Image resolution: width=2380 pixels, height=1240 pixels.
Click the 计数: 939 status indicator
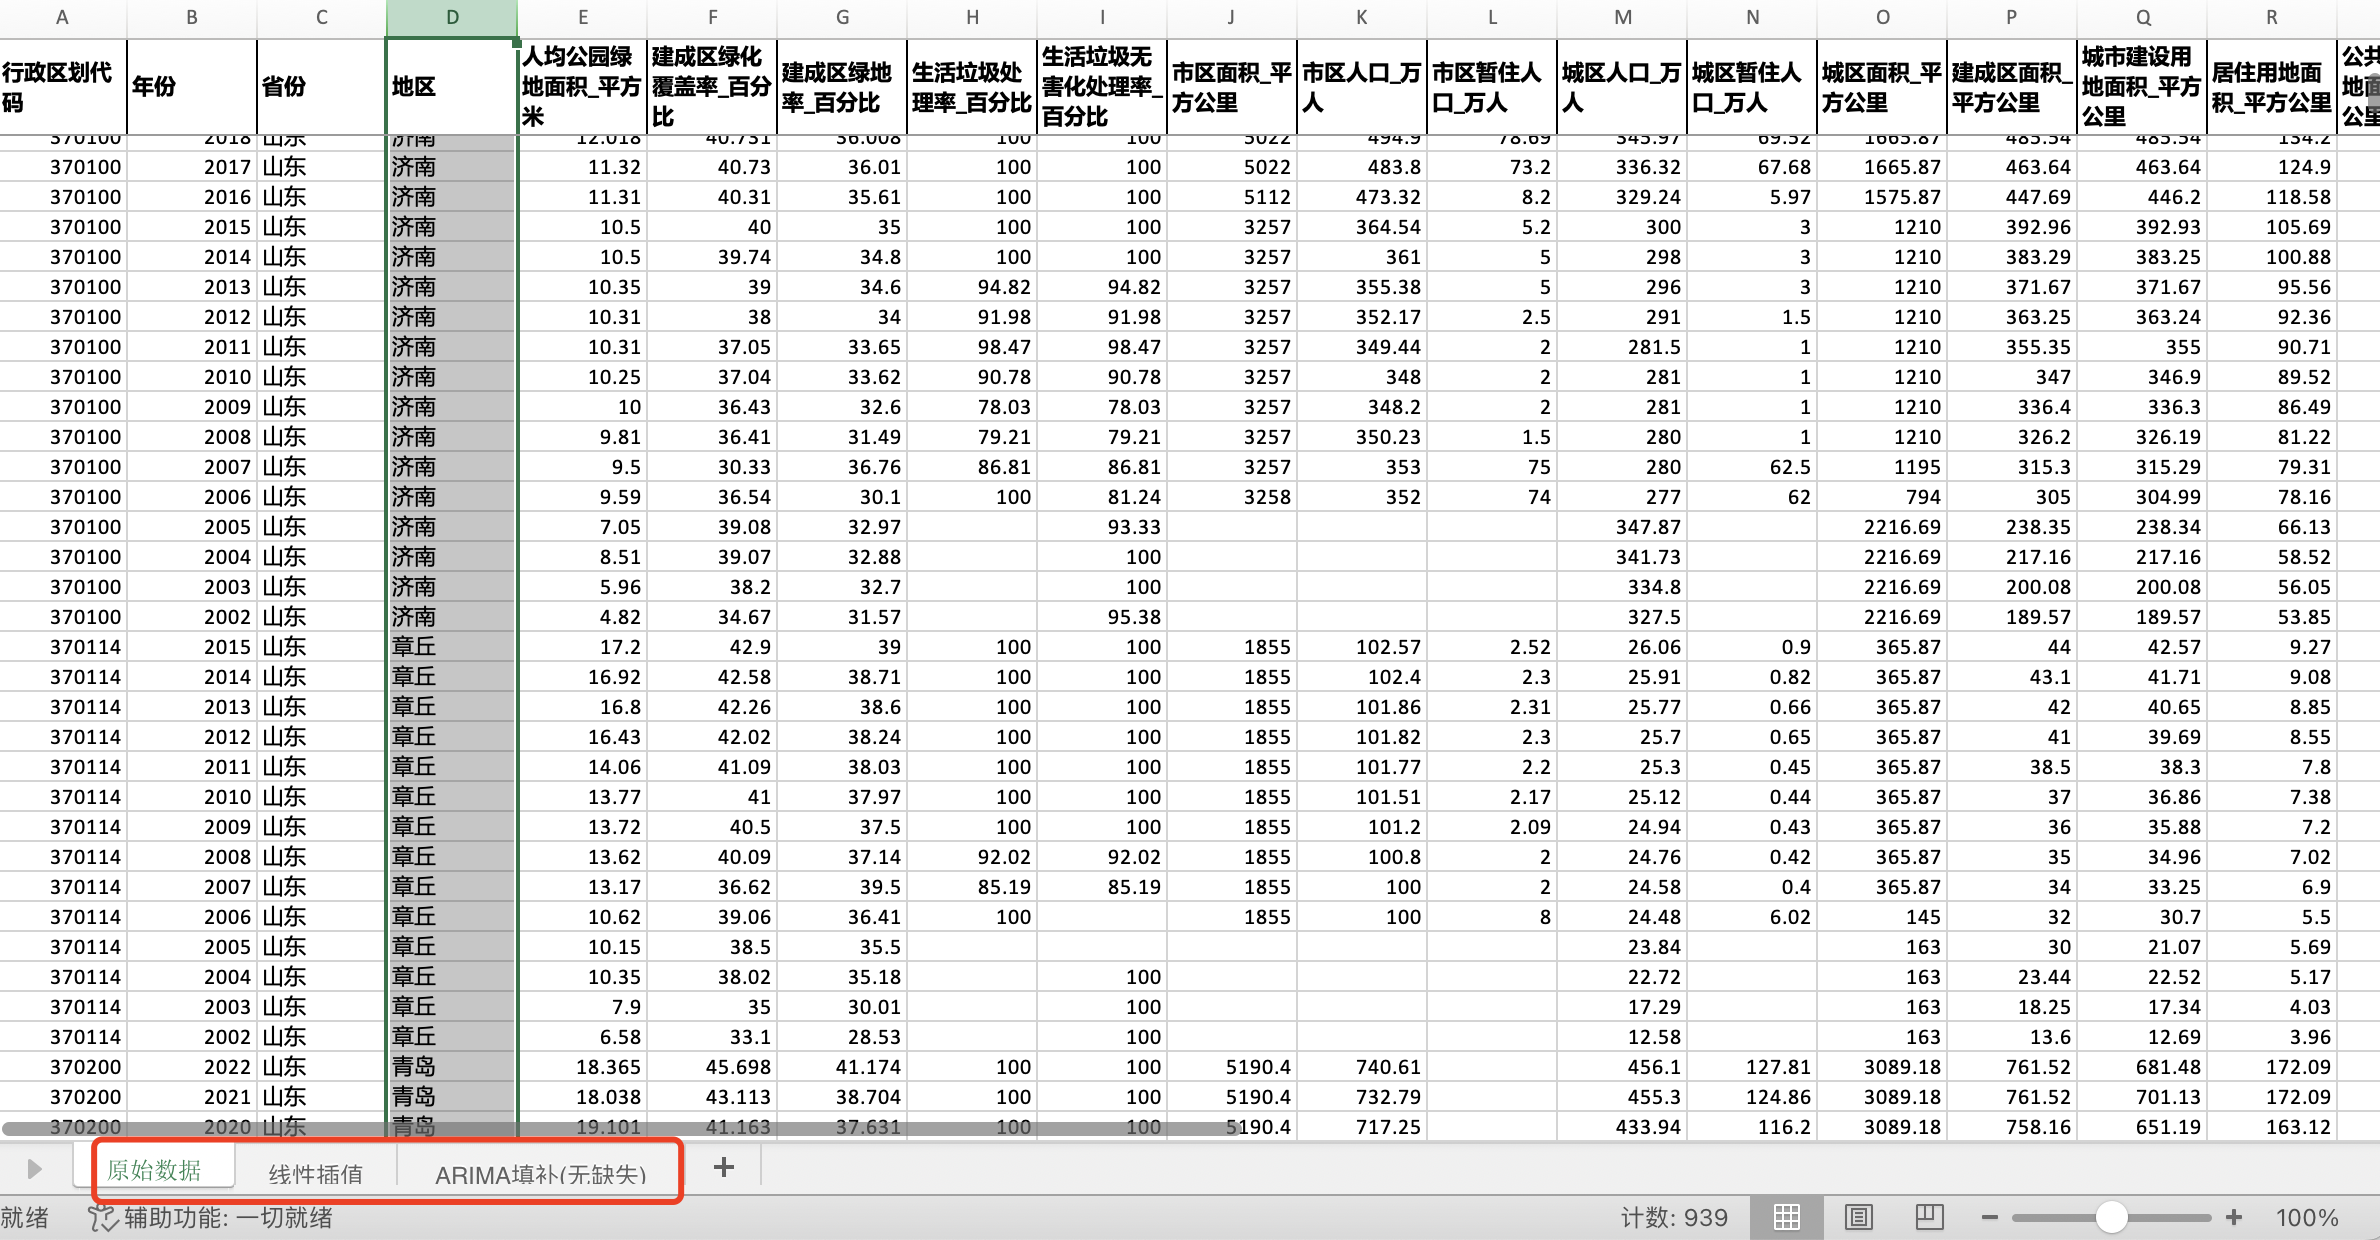pyautogui.click(x=1673, y=1217)
